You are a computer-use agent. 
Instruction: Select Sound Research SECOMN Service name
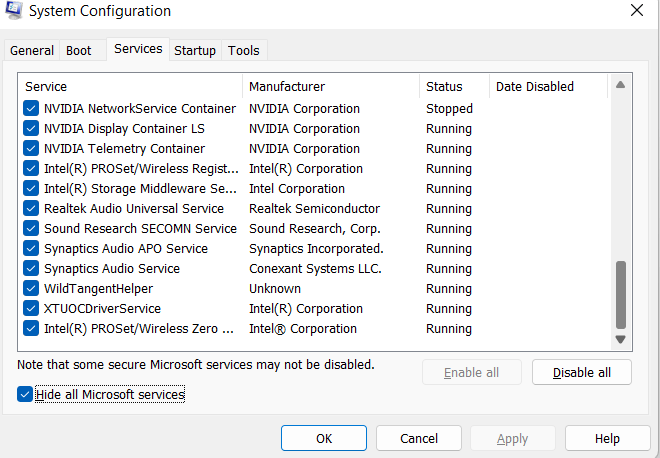(140, 229)
